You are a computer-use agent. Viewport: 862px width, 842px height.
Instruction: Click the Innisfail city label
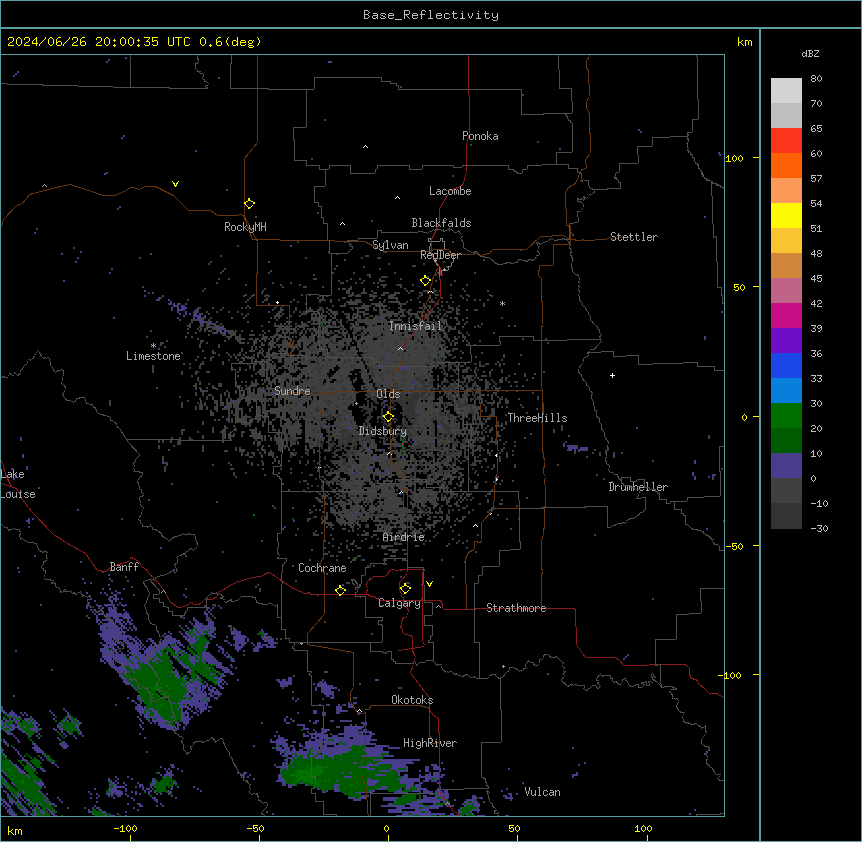pyautogui.click(x=415, y=326)
